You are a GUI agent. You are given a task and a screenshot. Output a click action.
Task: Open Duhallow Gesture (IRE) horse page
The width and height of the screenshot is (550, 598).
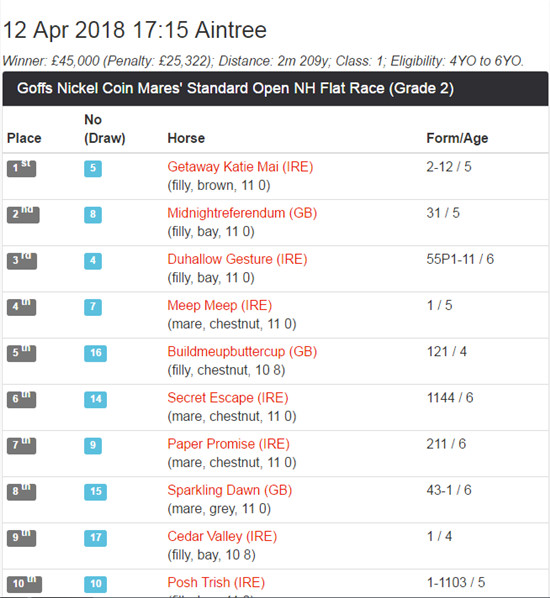click(237, 259)
